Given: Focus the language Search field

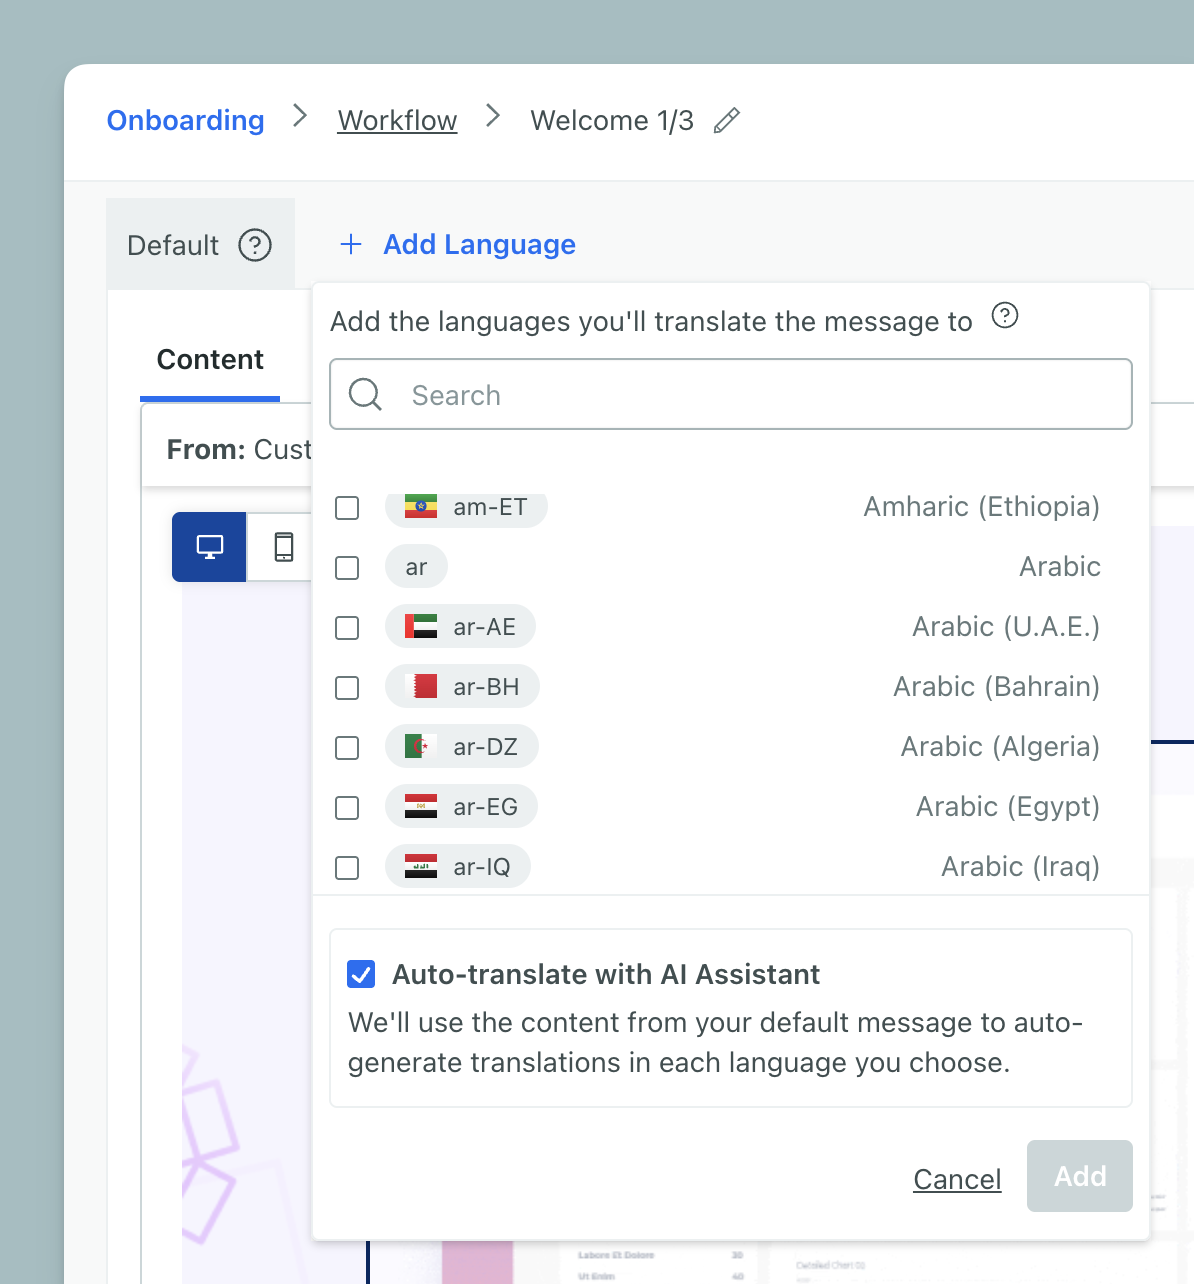Looking at the screenshot, I should tap(760, 395).
